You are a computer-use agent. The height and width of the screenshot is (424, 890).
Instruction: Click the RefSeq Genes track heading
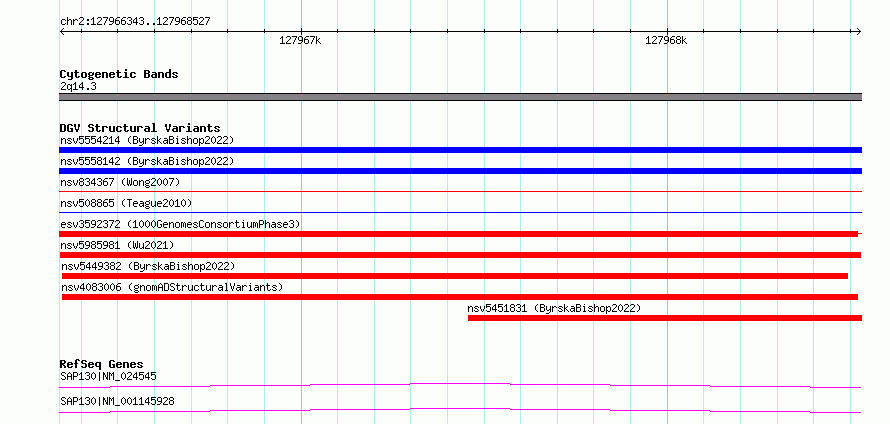102,364
